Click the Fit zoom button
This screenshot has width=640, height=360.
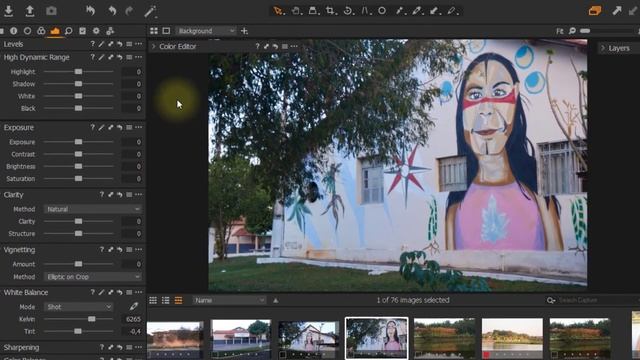pos(559,31)
